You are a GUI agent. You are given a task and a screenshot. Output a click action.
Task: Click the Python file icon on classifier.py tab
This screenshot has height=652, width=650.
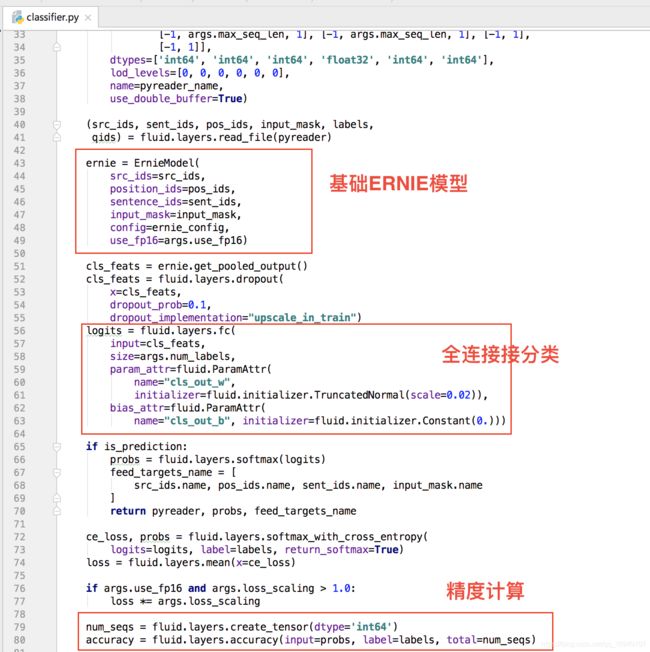click(17, 17)
